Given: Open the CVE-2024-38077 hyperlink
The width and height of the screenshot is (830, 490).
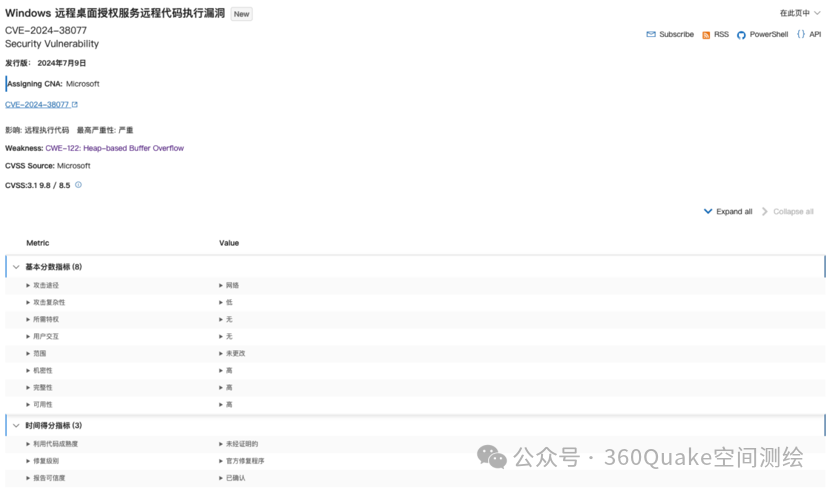Looking at the screenshot, I should click(37, 105).
